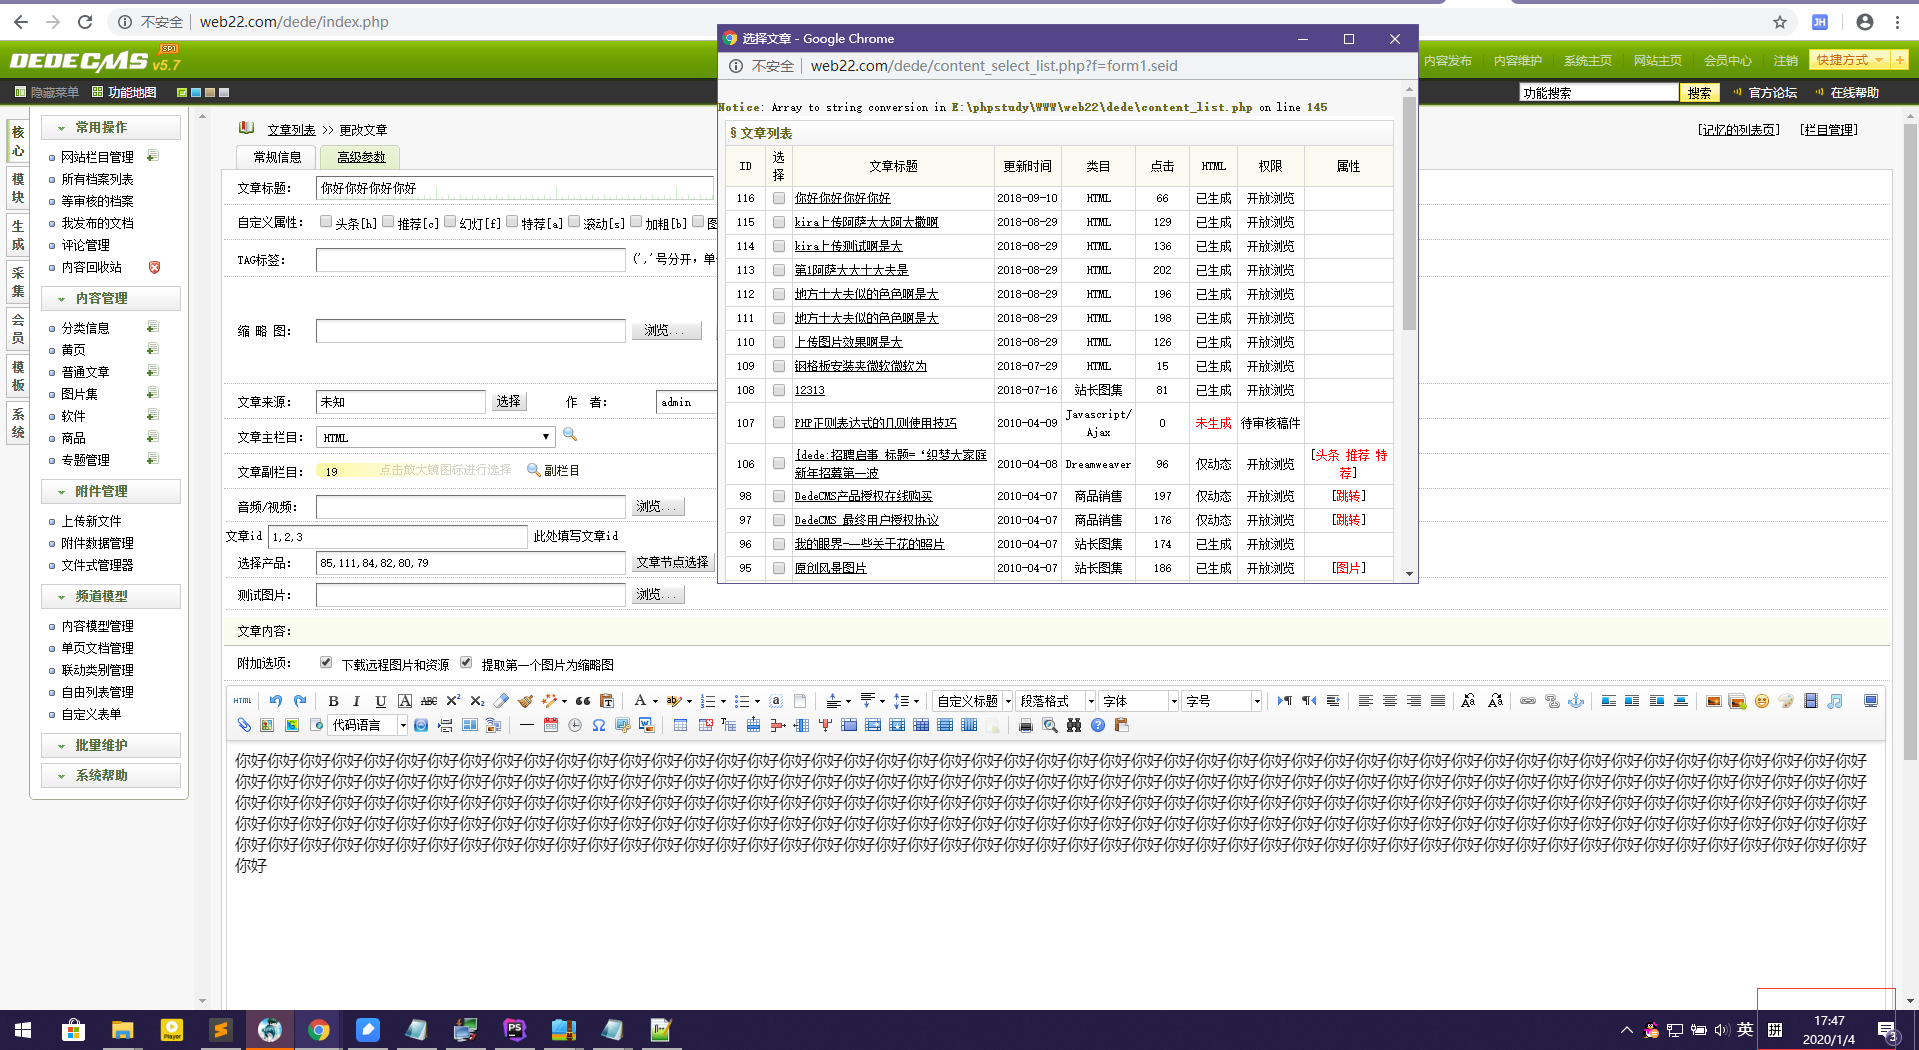The height and width of the screenshot is (1050, 1919).
Task: Open 系统主页 in top navigation
Action: (x=1588, y=61)
